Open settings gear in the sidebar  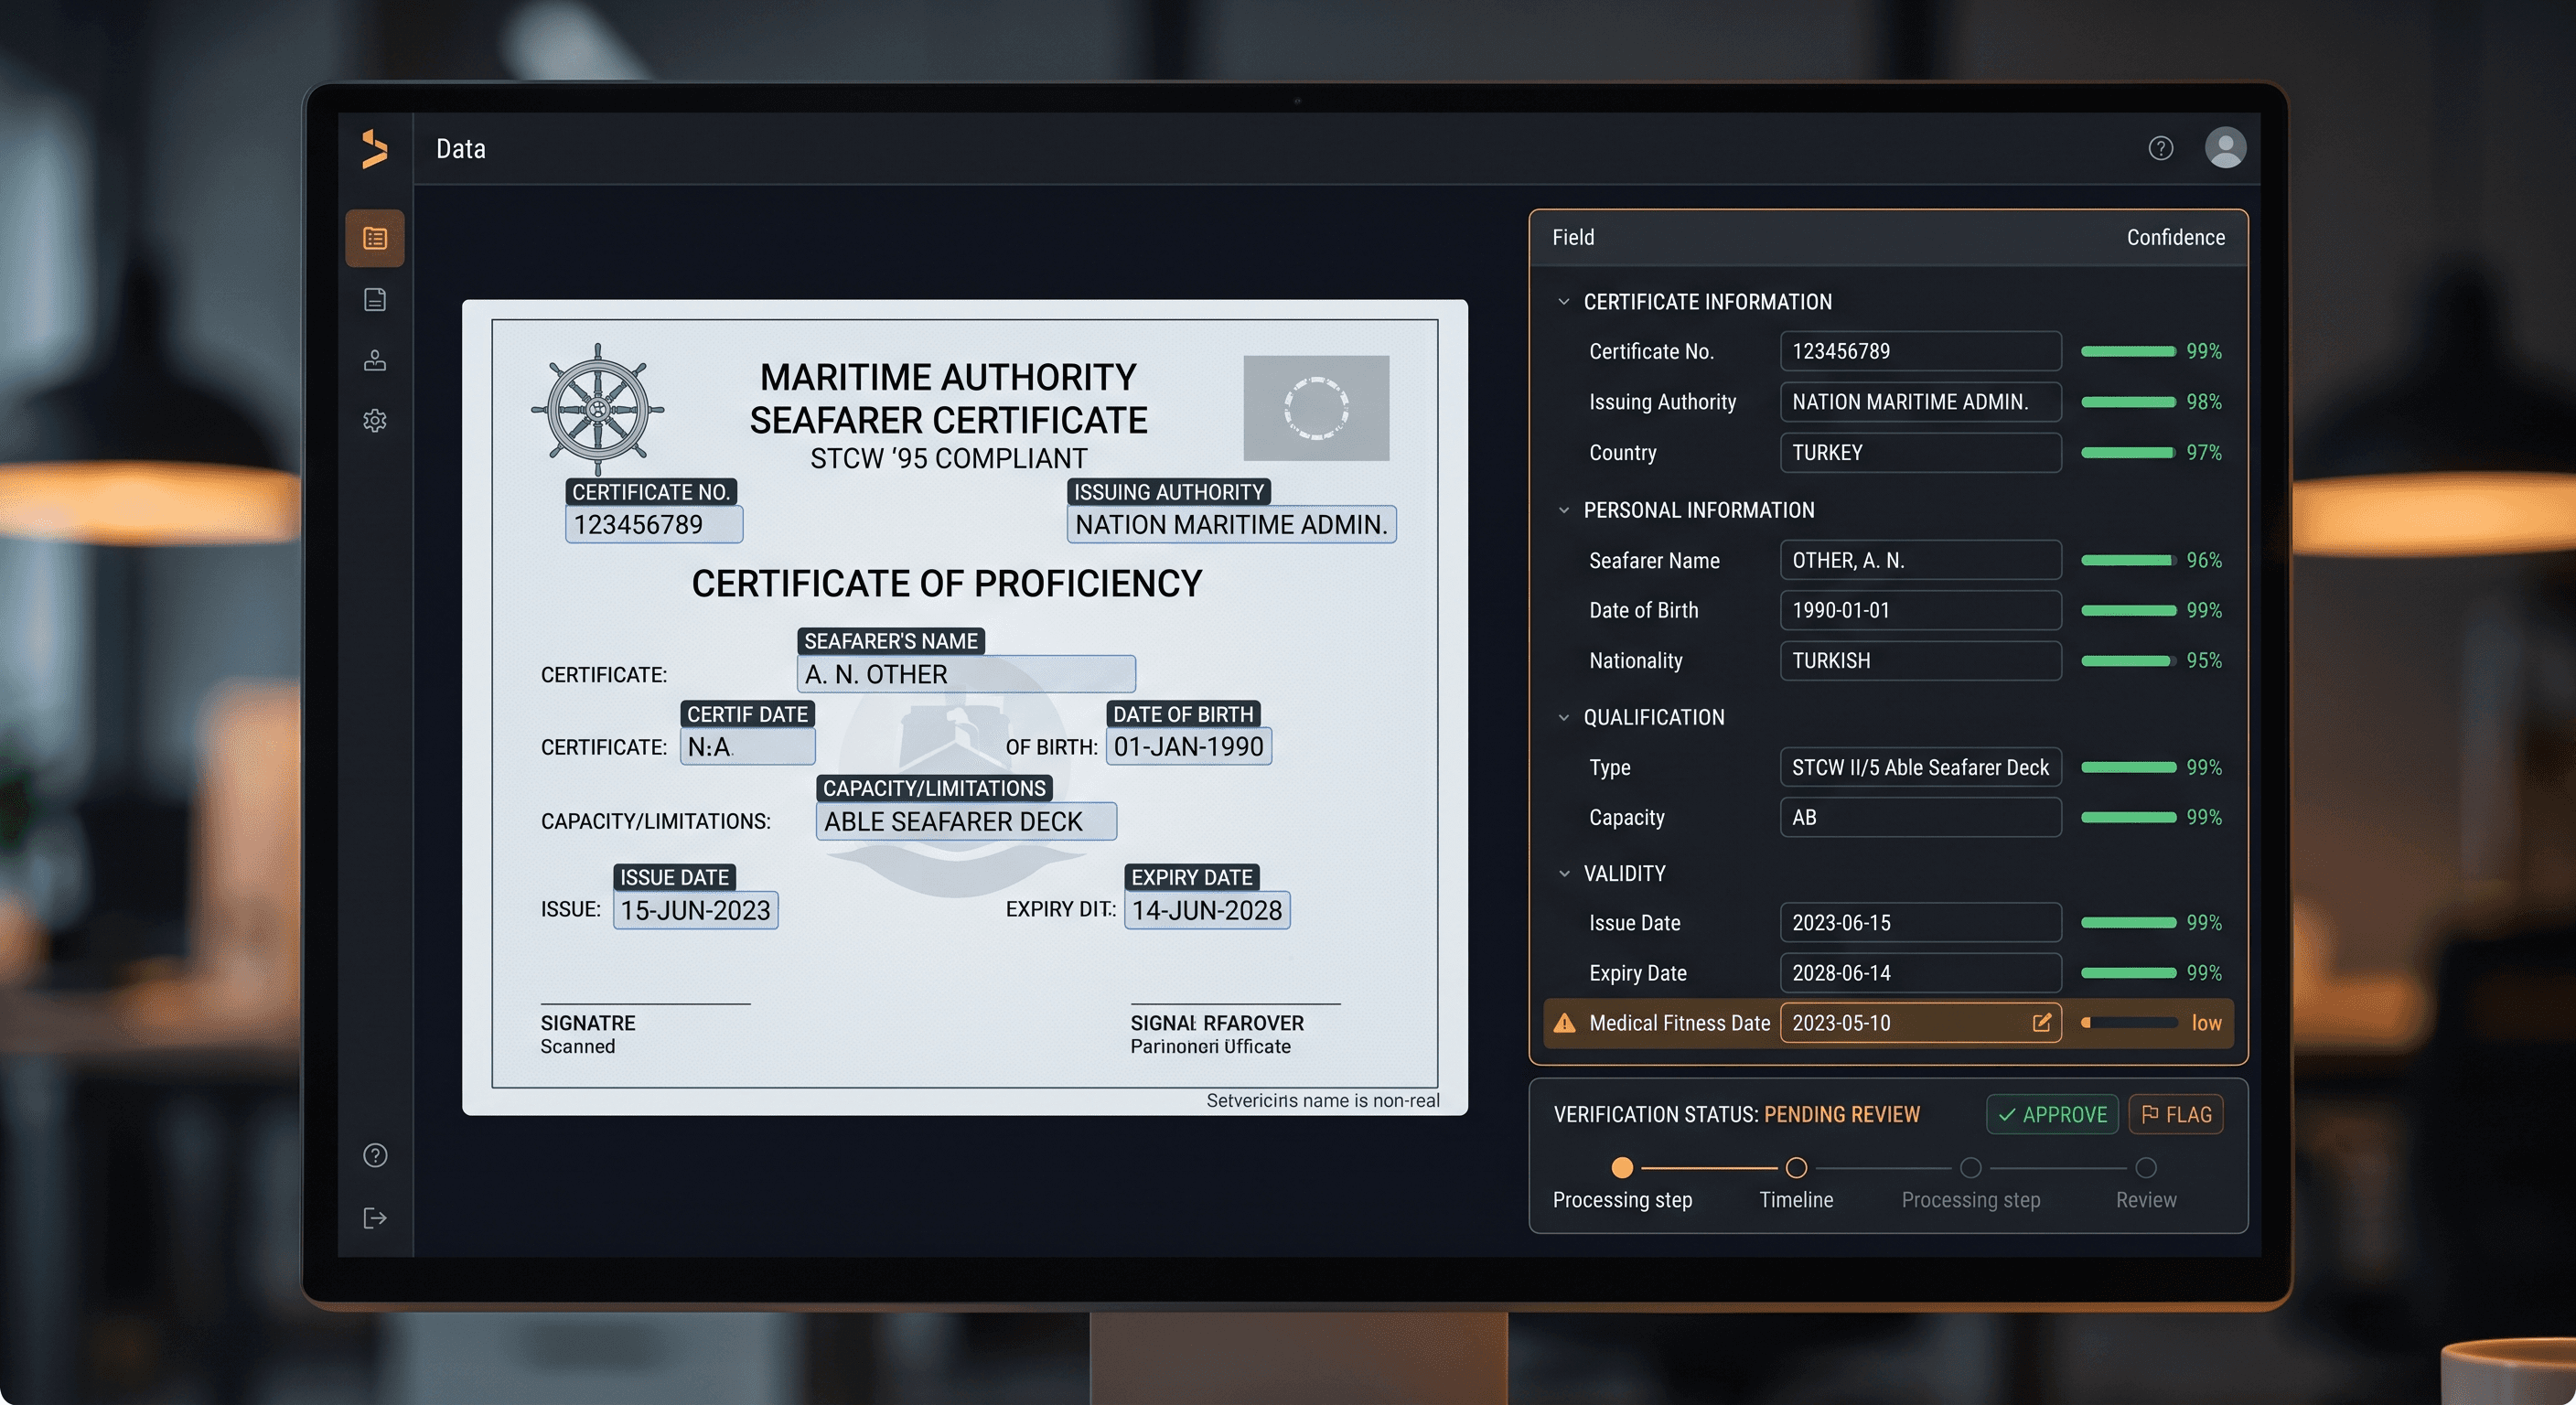pos(375,420)
